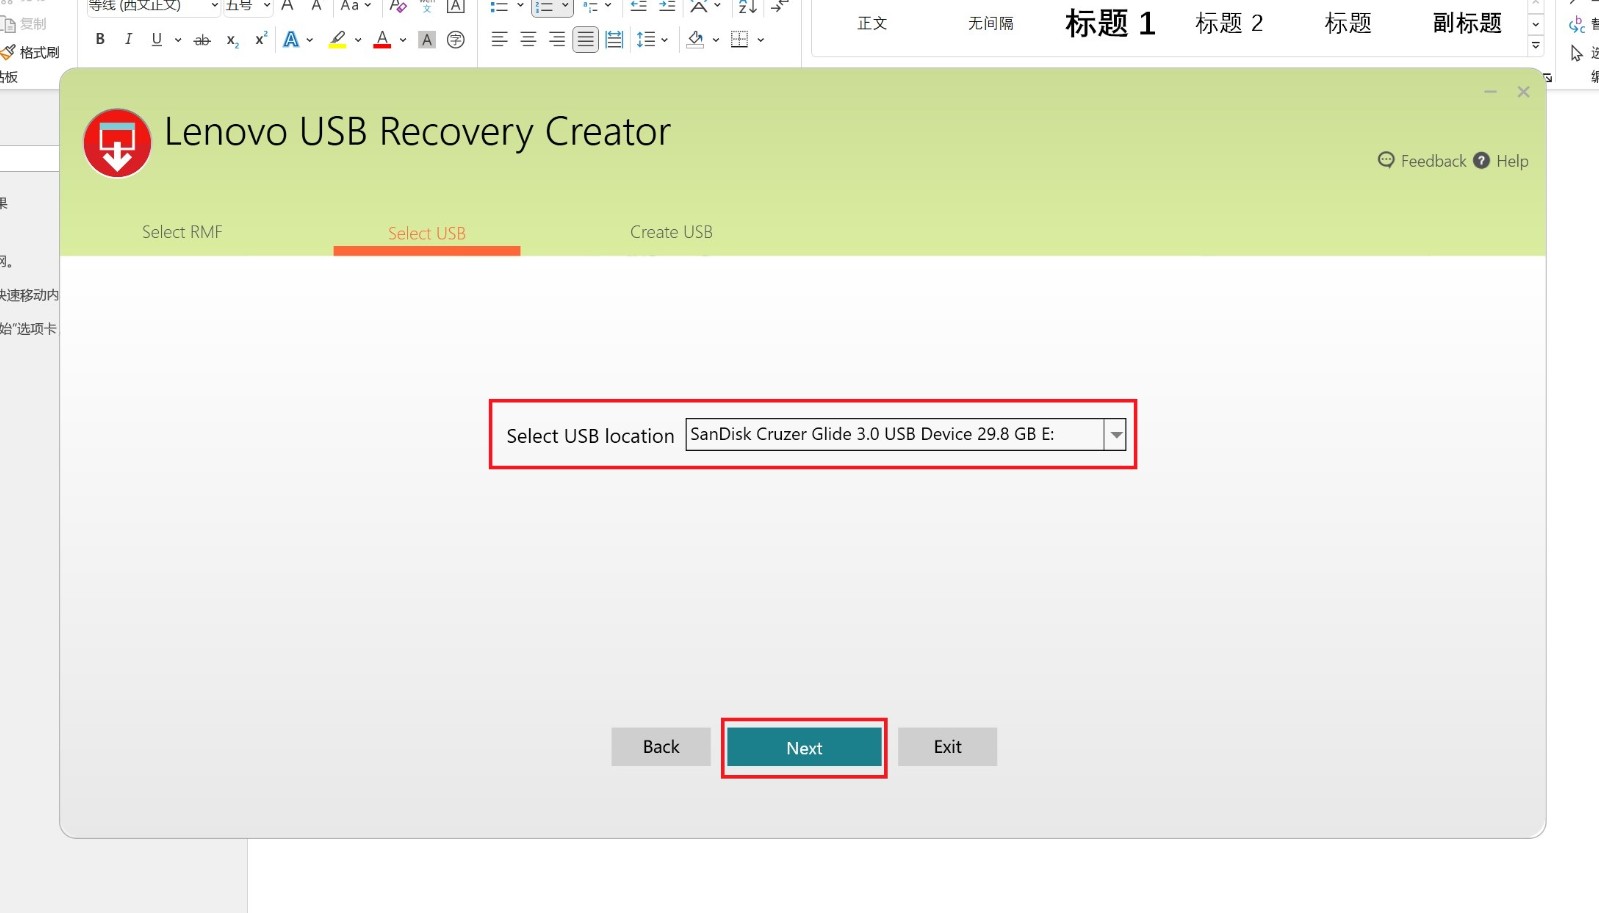Screen dimensions: 1599x913
Task: Click the Next button
Action: pos(804,747)
